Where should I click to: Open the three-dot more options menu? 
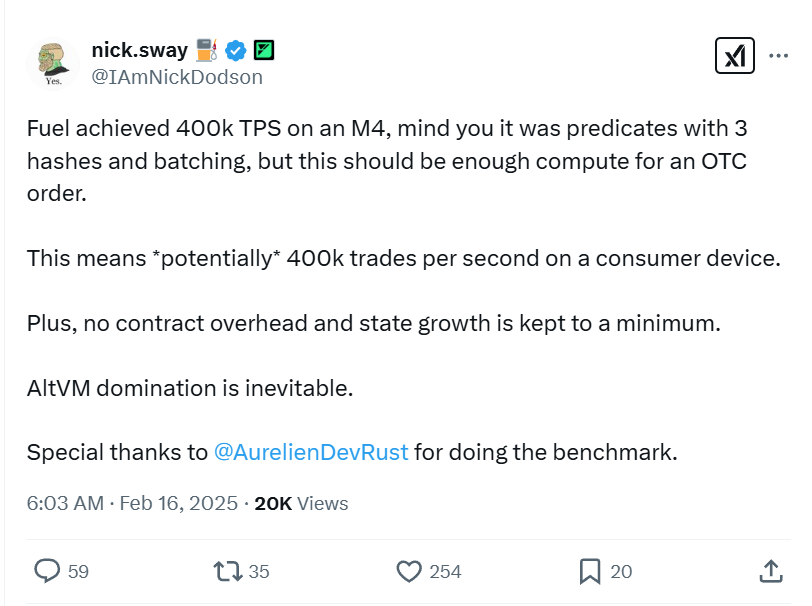click(x=778, y=56)
